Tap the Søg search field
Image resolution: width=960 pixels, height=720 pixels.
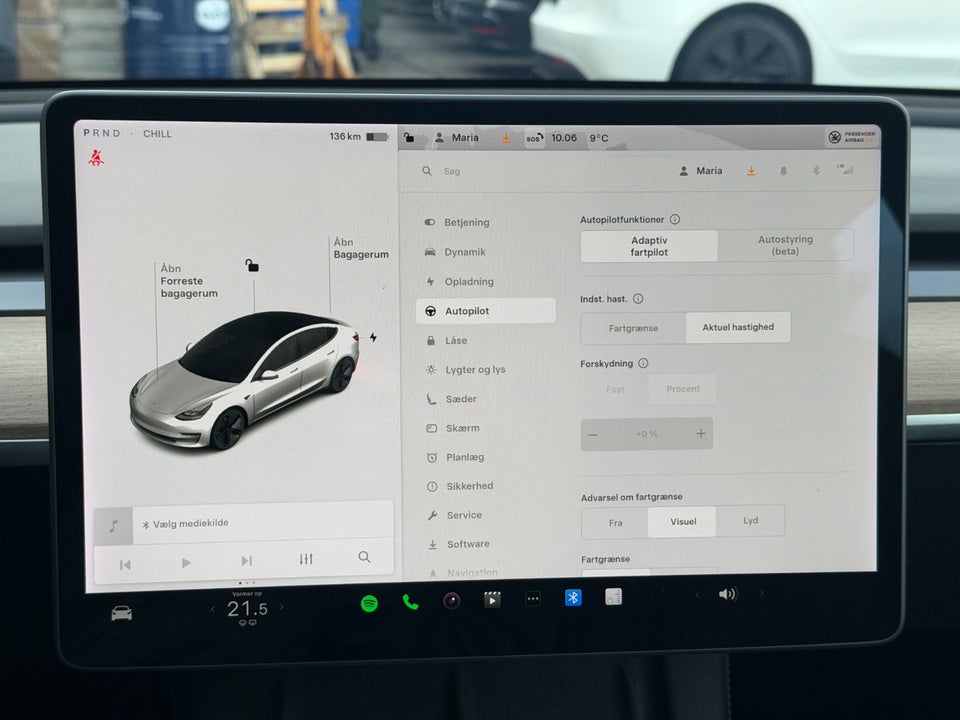click(452, 171)
